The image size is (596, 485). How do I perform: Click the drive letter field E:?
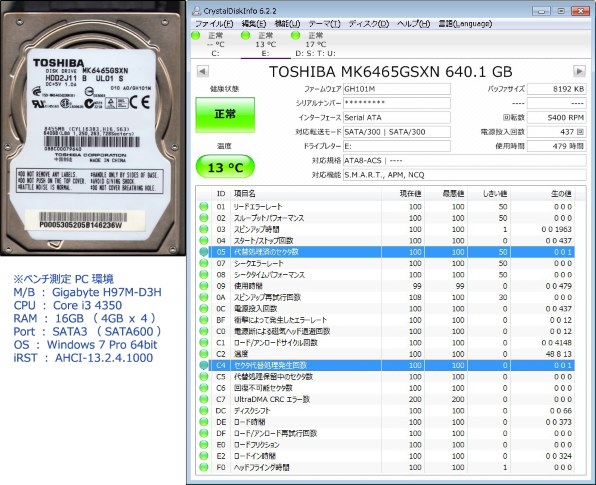coord(396,146)
